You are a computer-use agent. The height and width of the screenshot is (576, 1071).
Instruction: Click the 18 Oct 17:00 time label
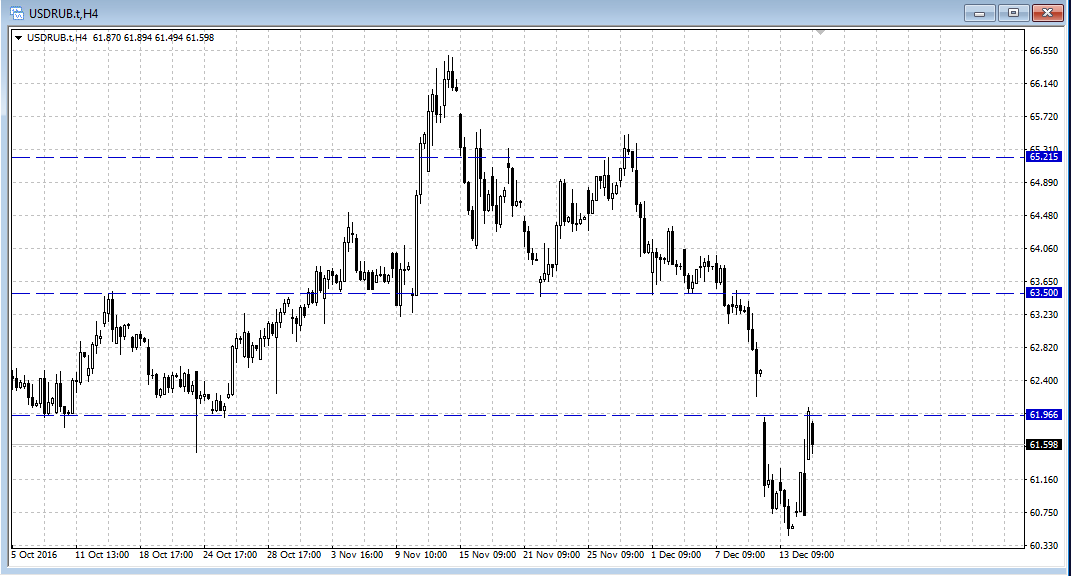click(166, 555)
